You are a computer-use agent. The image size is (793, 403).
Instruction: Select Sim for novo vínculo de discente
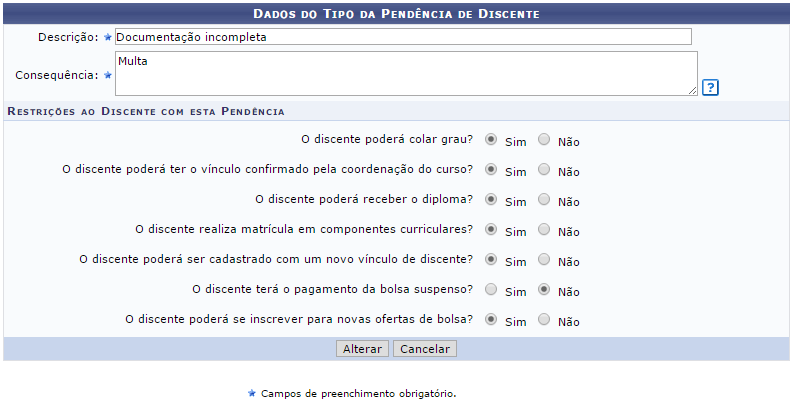tap(491, 260)
